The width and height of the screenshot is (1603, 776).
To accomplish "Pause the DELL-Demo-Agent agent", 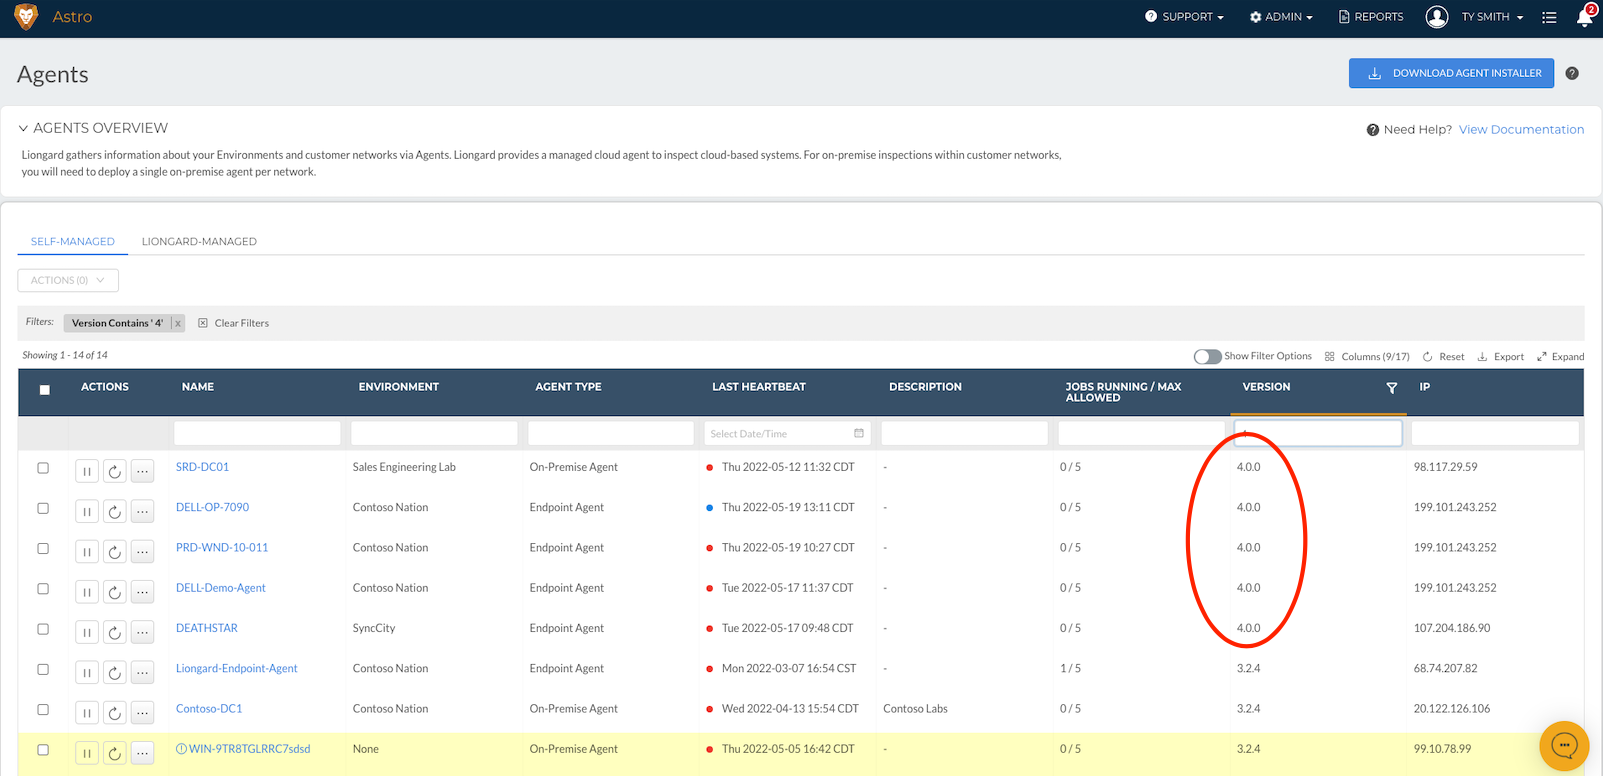I will click(87, 592).
